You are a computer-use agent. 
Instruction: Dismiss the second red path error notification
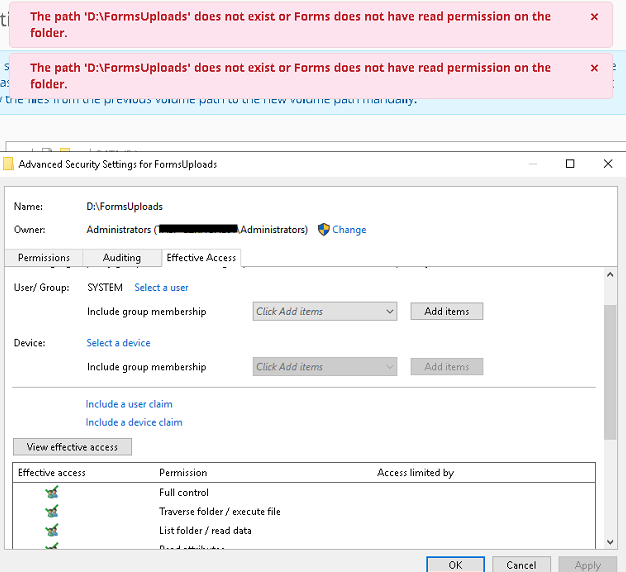click(594, 68)
